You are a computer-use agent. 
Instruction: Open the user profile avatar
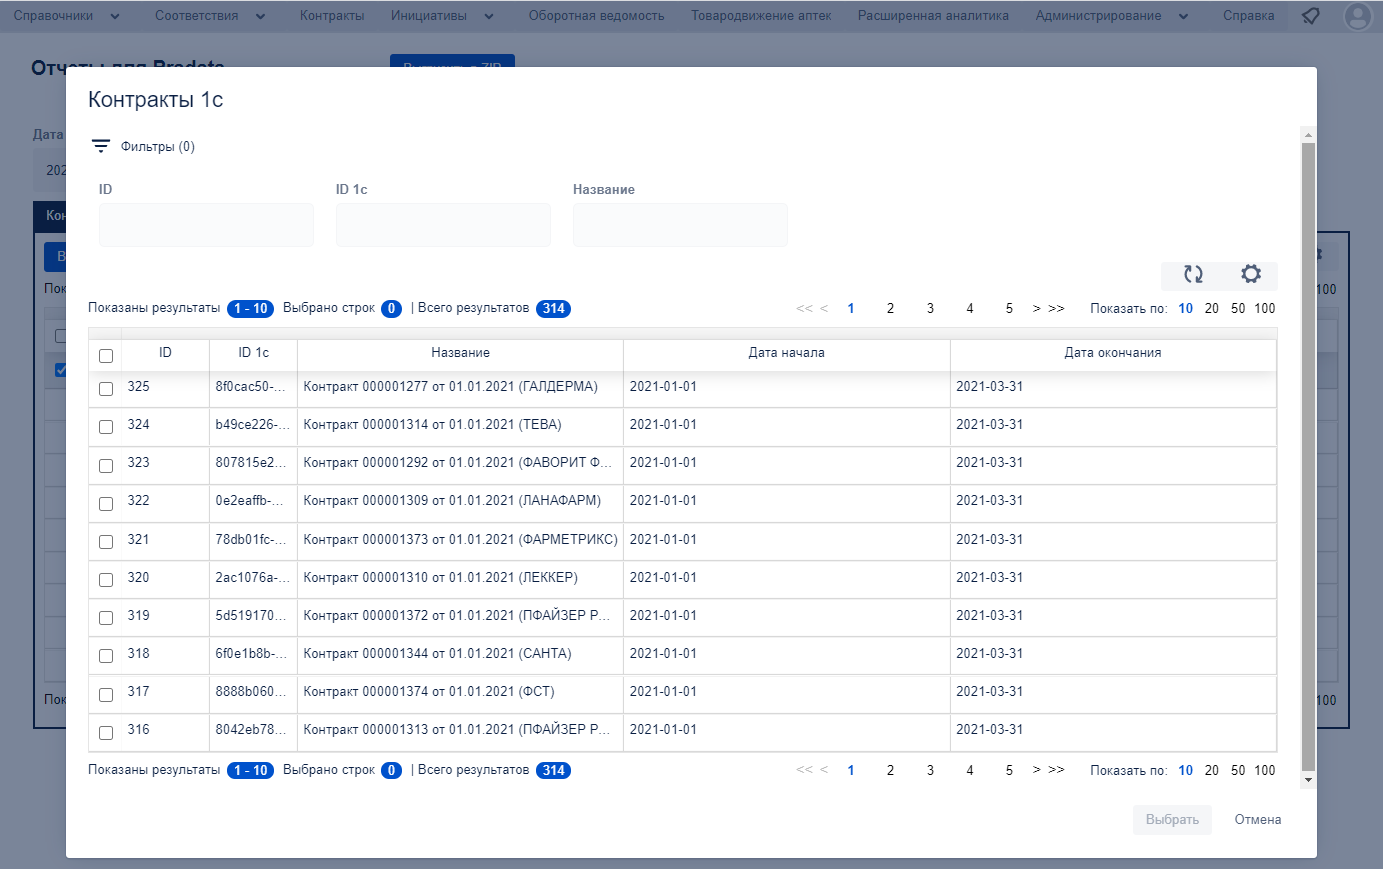point(1358,16)
